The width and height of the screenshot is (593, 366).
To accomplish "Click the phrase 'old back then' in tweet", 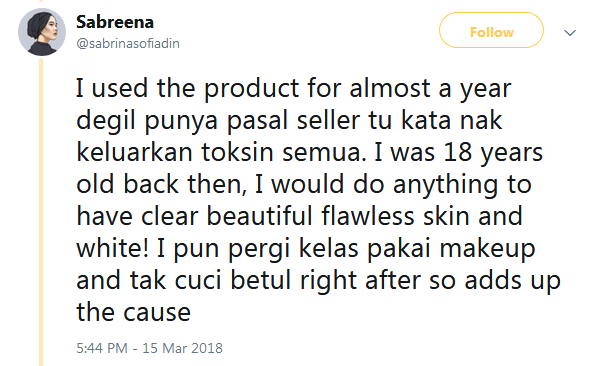I will [161, 185].
